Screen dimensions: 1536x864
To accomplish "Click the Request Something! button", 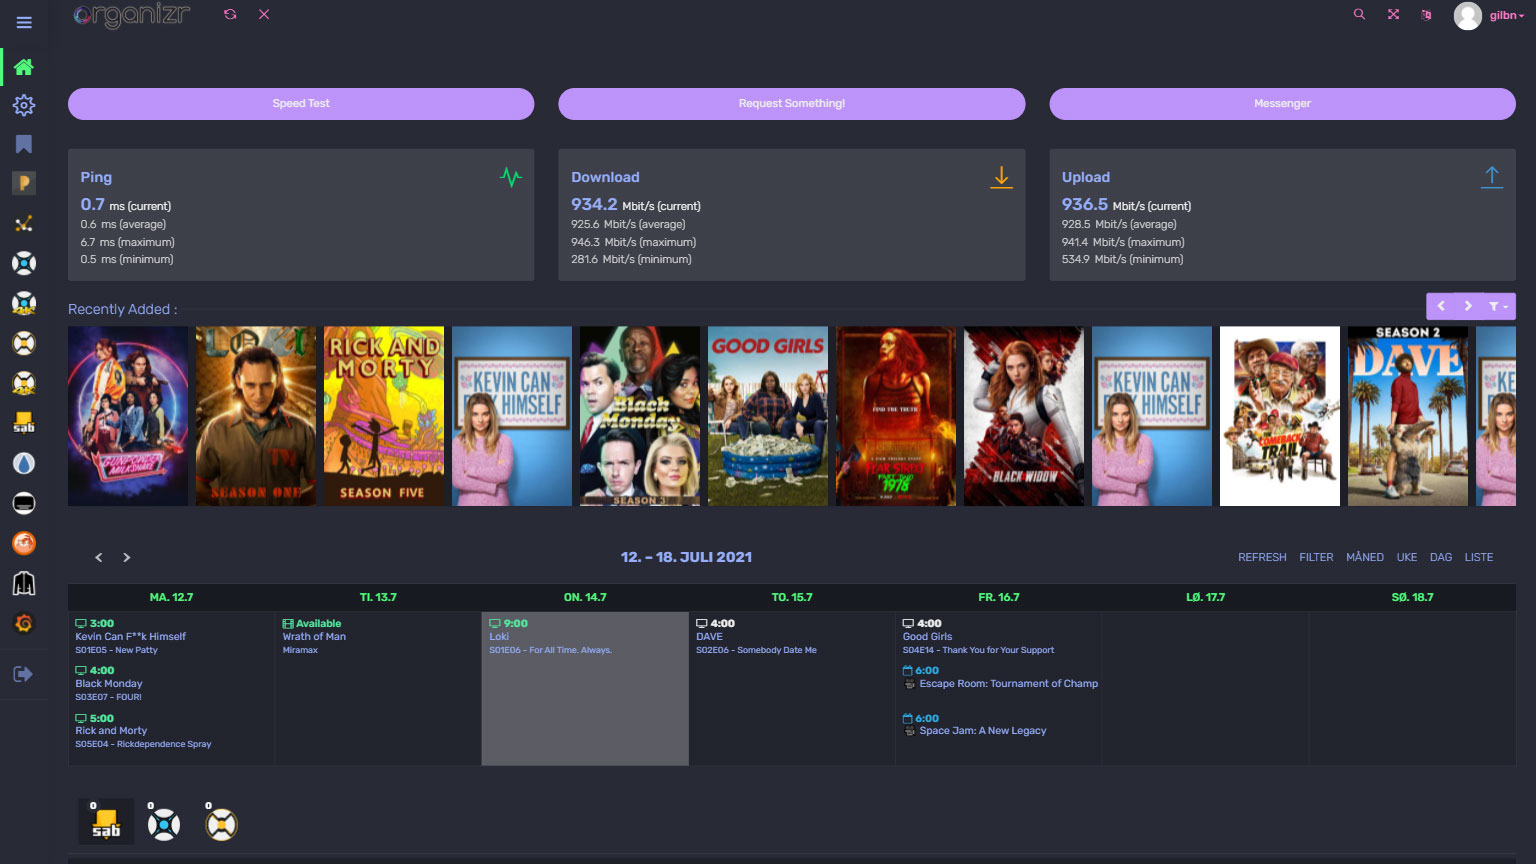I will click(791, 104).
